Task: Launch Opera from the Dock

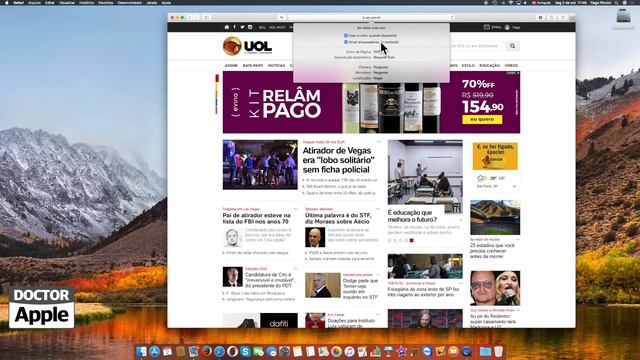Action: click(x=232, y=351)
